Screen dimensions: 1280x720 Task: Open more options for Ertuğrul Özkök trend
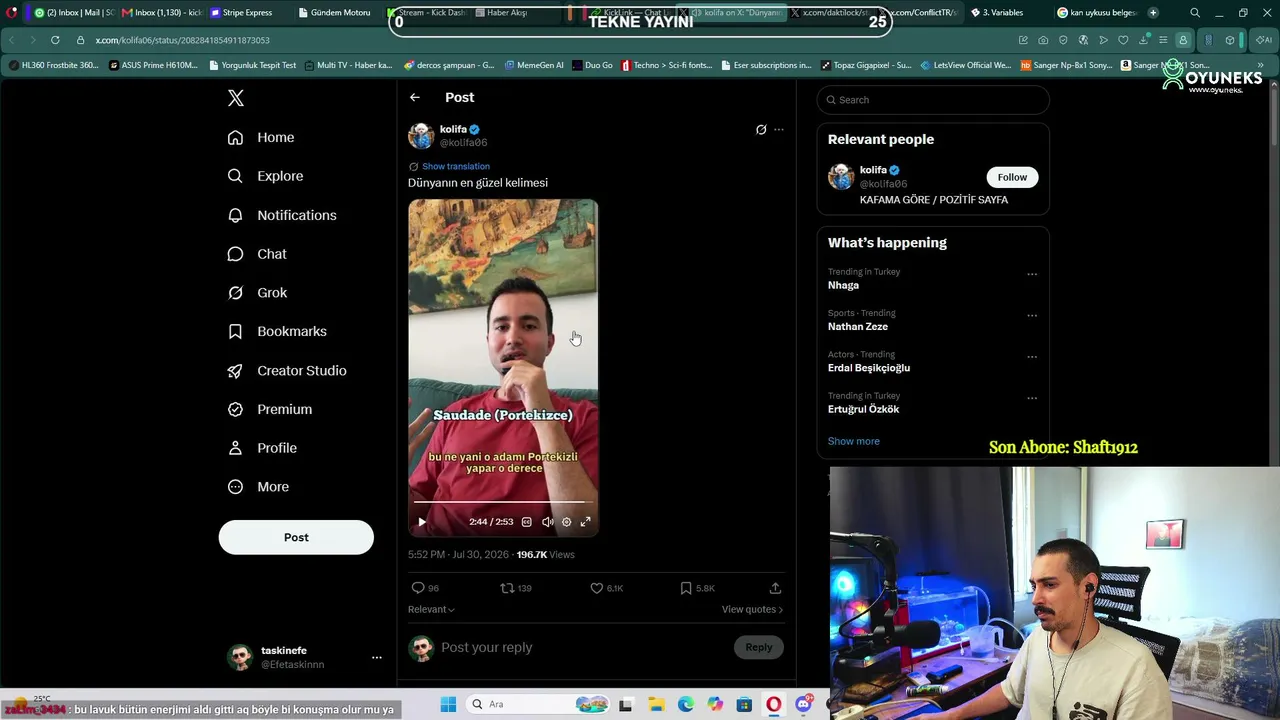(1032, 398)
